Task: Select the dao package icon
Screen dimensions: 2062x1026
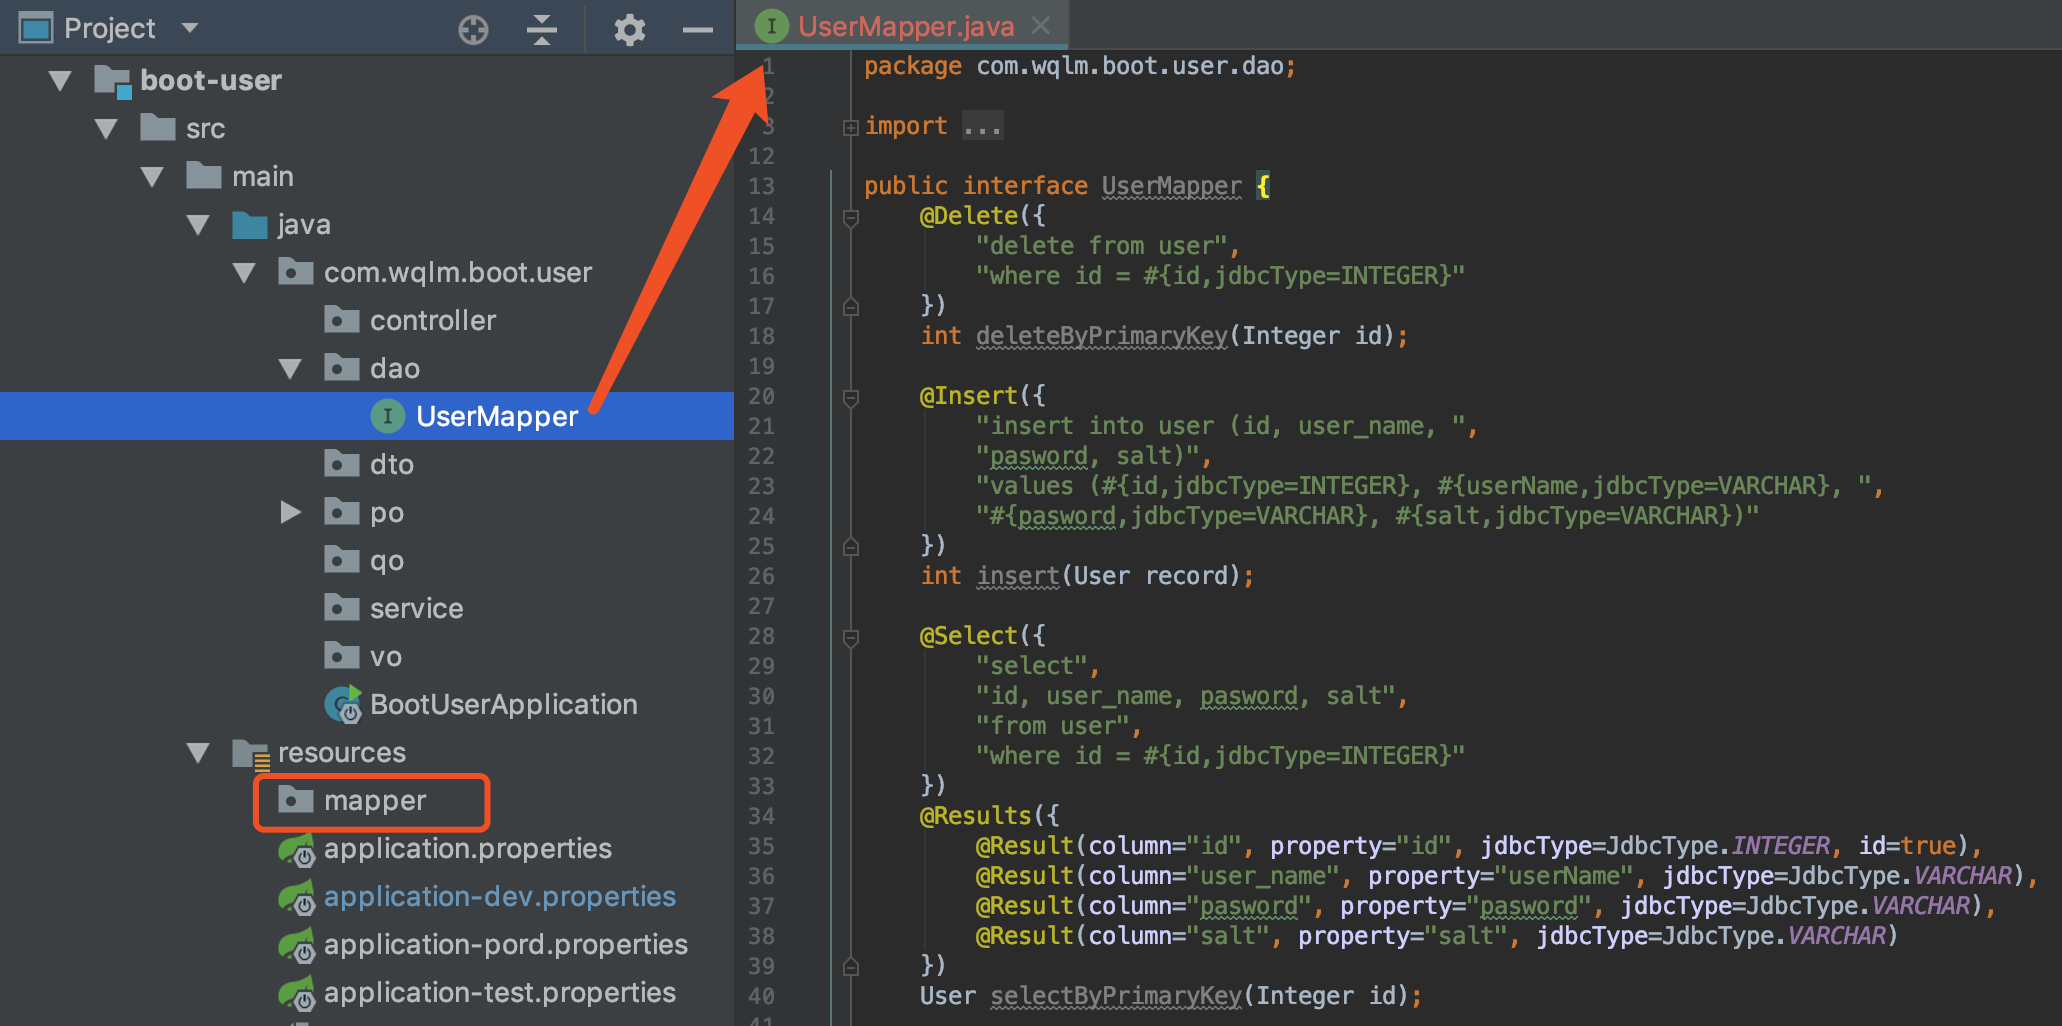Action: [x=342, y=367]
